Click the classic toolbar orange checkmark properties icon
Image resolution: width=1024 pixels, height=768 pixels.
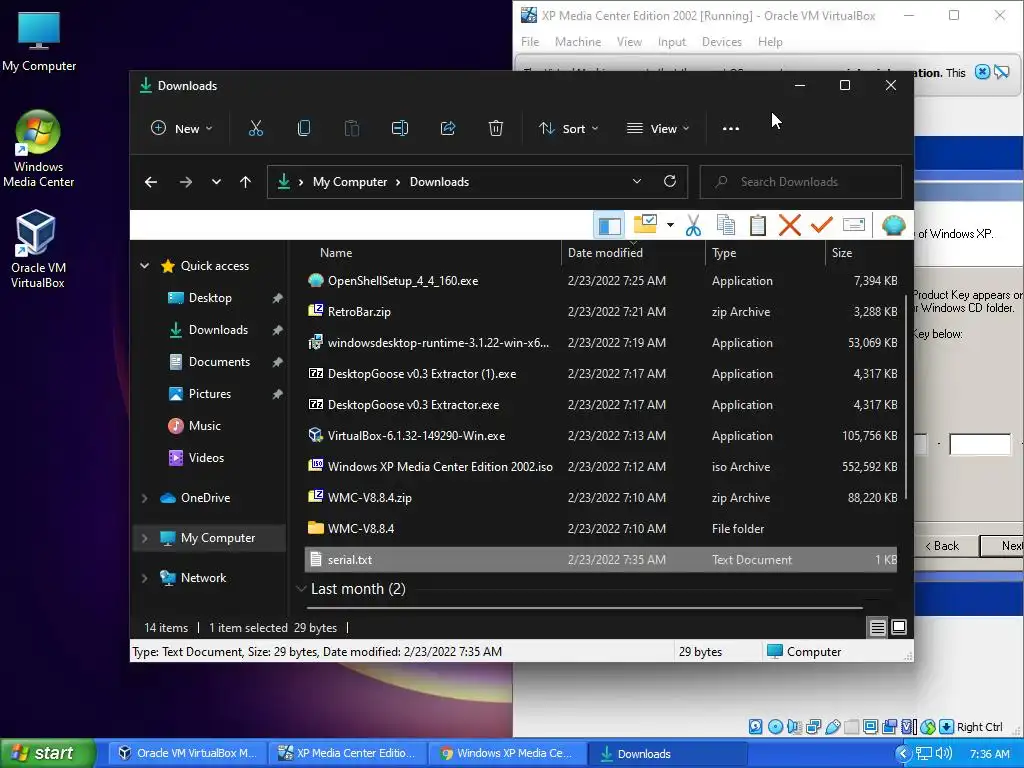[x=822, y=225]
